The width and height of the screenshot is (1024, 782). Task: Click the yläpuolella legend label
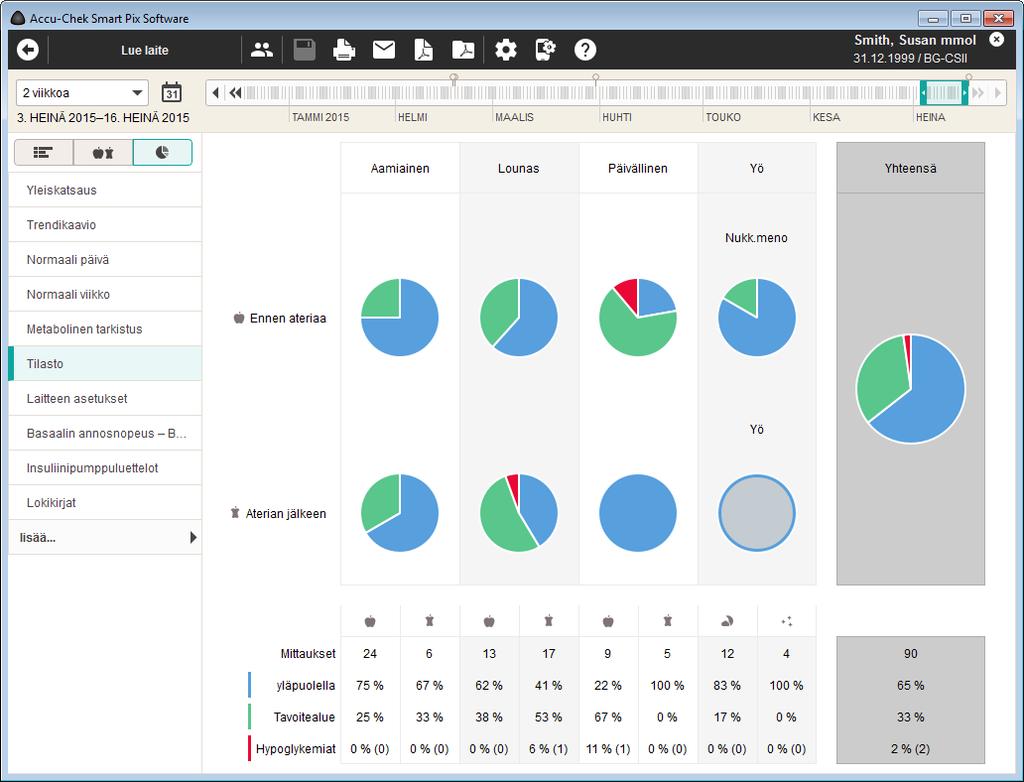[306, 685]
